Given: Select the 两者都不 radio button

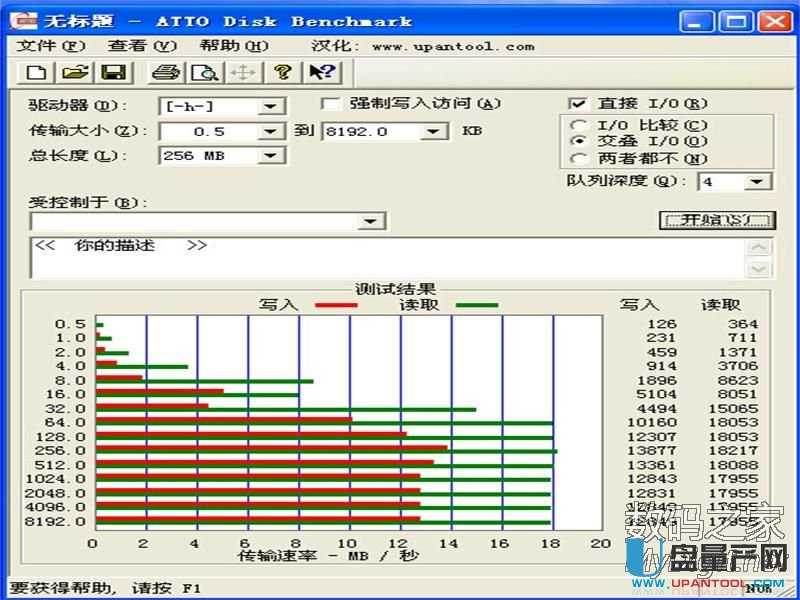Looking at the screenshot, I should pos(578,158).
